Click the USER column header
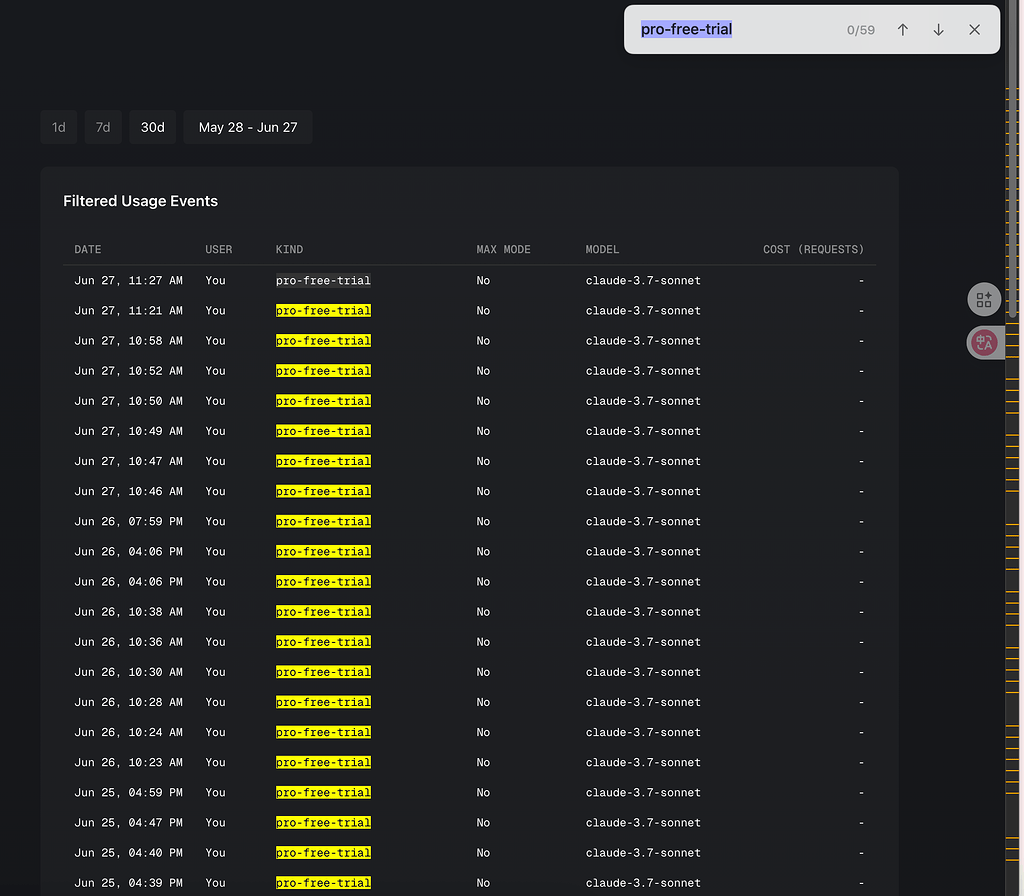This screenshot has height=896, width=1024. click(x=219, y=249)
